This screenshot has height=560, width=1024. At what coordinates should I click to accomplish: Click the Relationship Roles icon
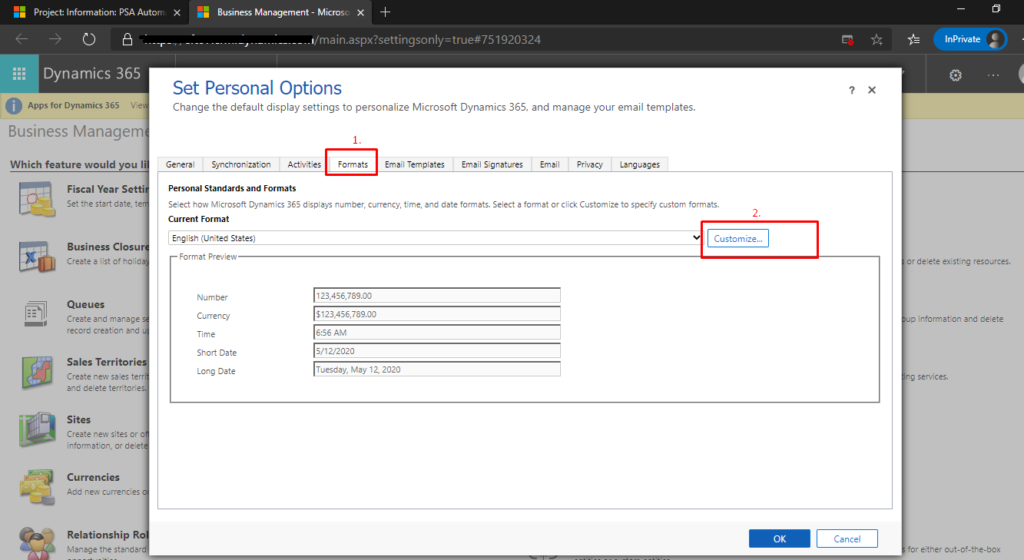coord(37,543)
